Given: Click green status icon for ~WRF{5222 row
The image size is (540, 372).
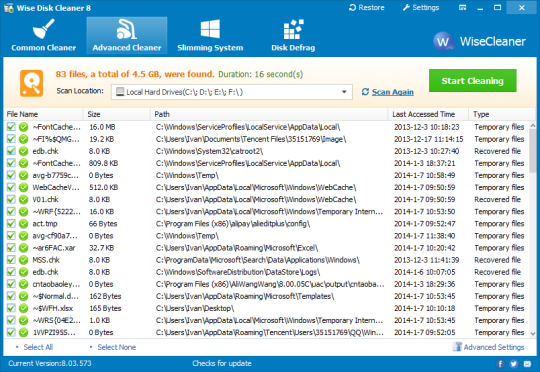Looking at the screenshot, I should pos(23,211).
